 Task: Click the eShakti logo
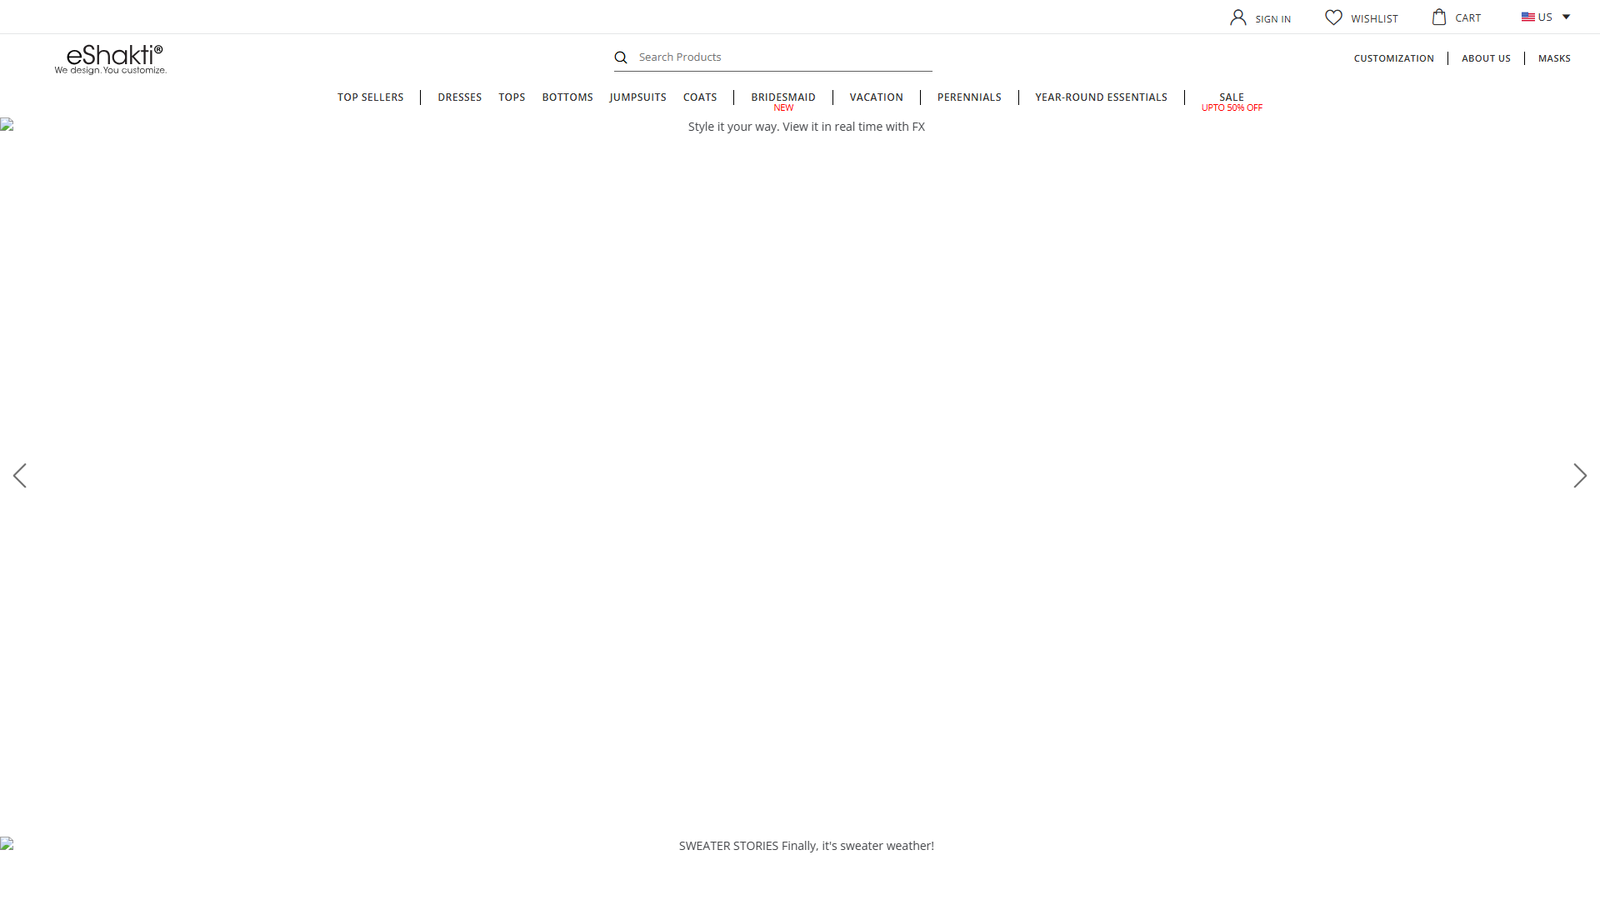point(111,59)
